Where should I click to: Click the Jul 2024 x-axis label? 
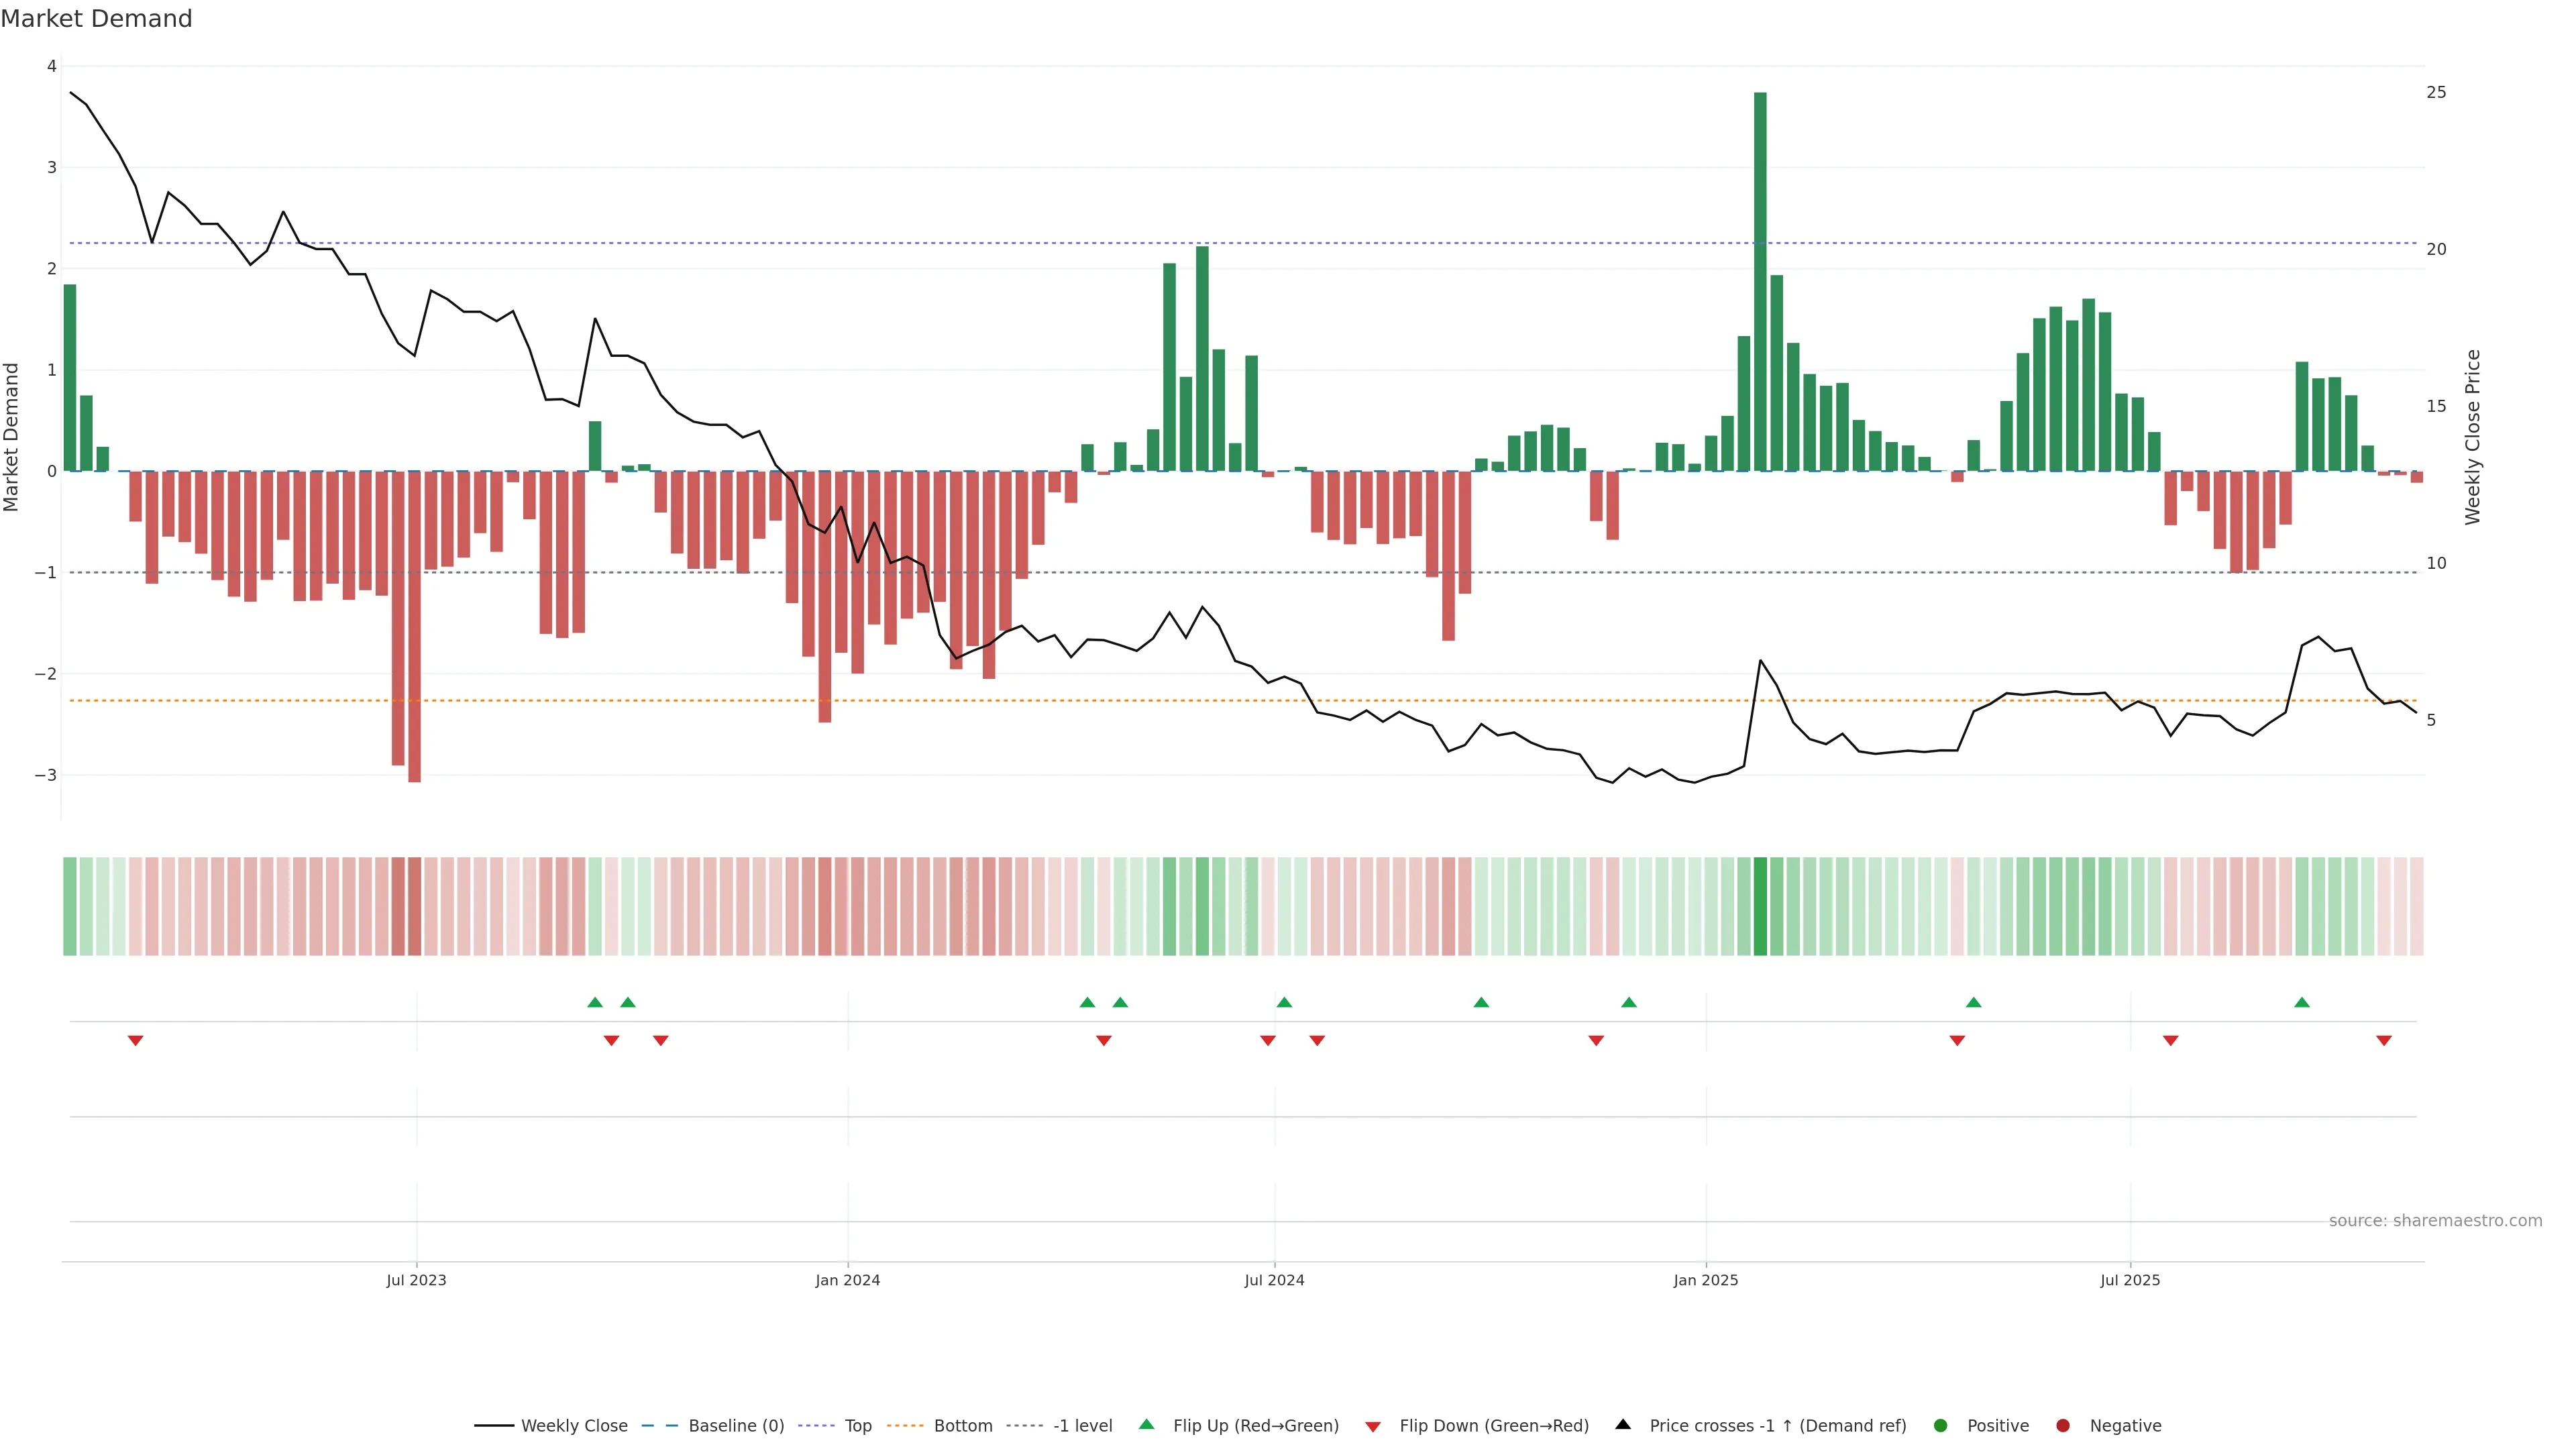(x=1274, y=1280)
